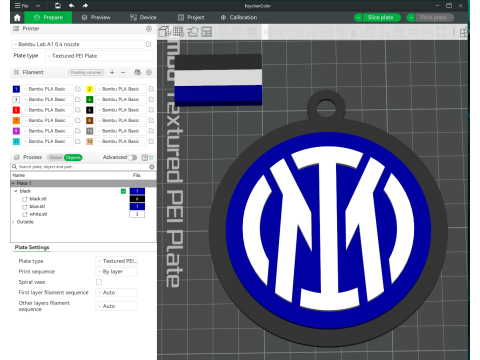Click the Add object cube icon
Viewport: 480px width, 360px height.
(x=164, y=32)
